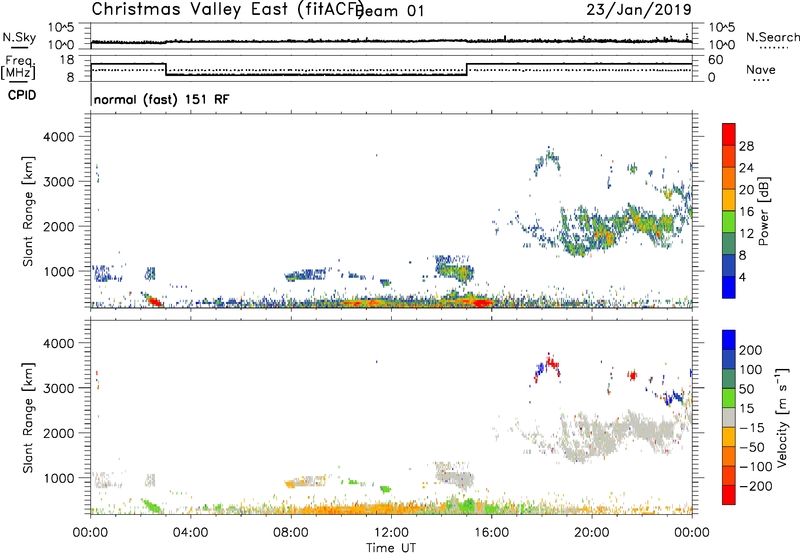Click the red top segment of Power colorbar
This screenshot has width=800, height=554.
click(x=729, y=134)
